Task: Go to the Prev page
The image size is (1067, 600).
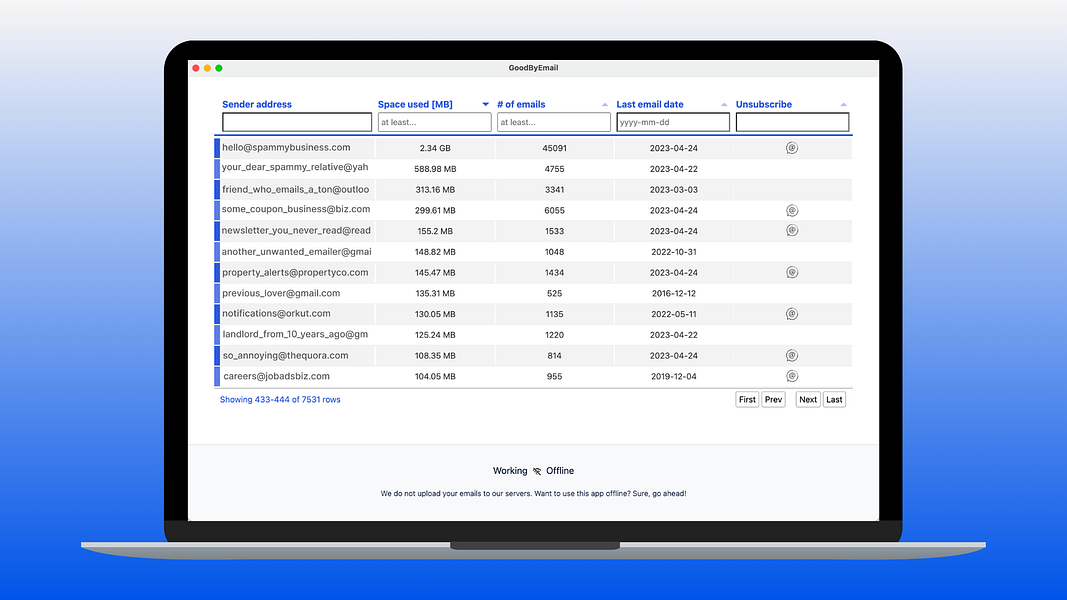Action: click(773, 399)
